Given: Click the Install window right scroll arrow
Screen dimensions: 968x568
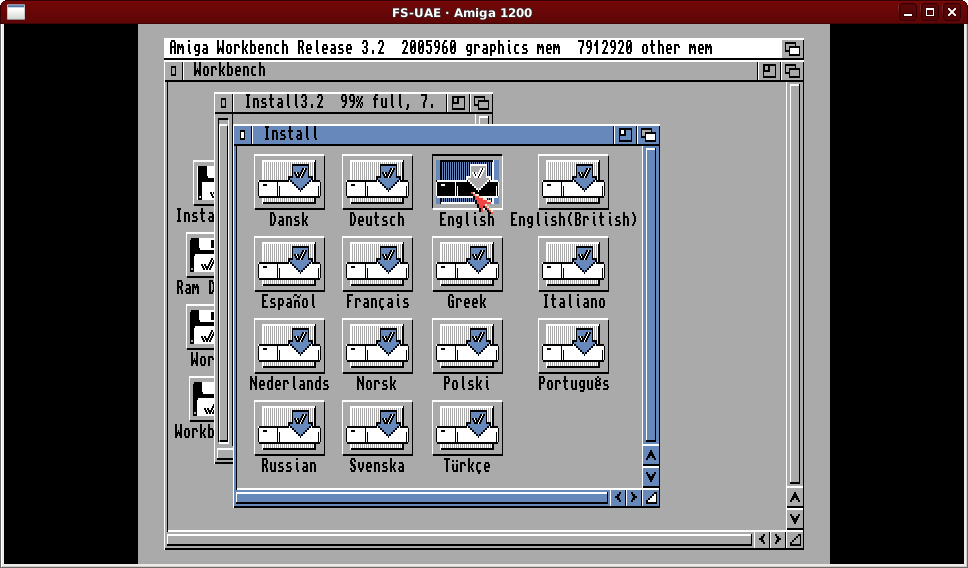Looking at the screenshot, I should [633, 498].
